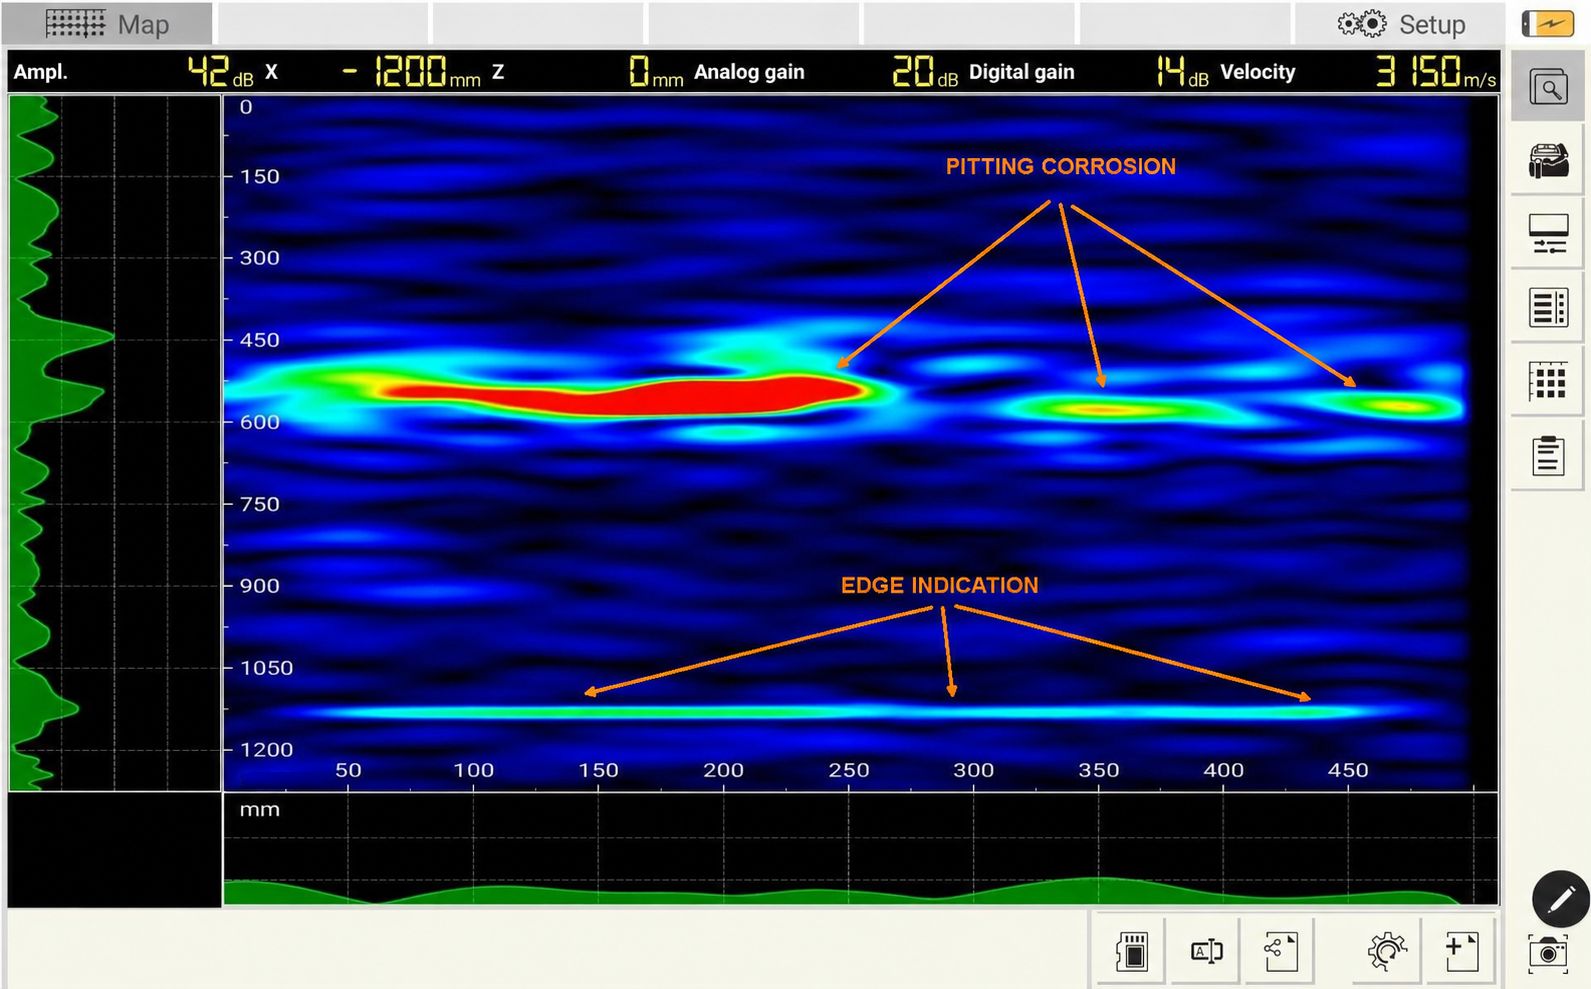Click the green A-scan amplitude trace panel
This screenshot has width=1591, height=989.
point(114,442)
